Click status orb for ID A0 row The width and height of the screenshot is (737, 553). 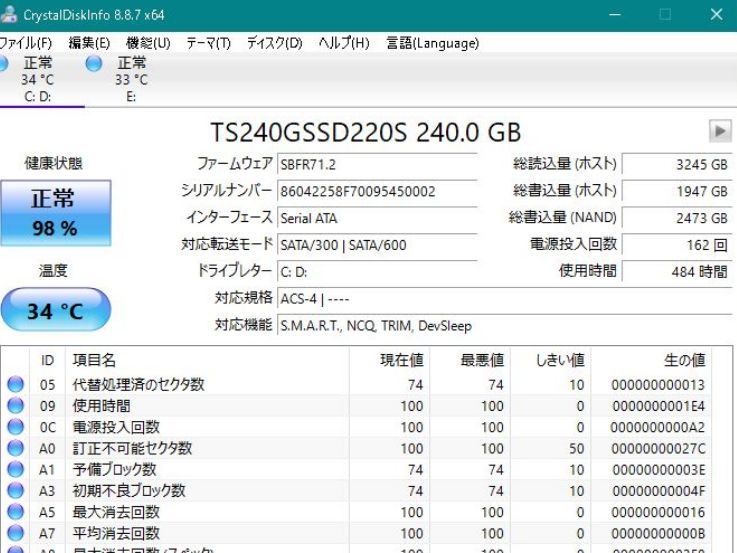tap(15, 449)
